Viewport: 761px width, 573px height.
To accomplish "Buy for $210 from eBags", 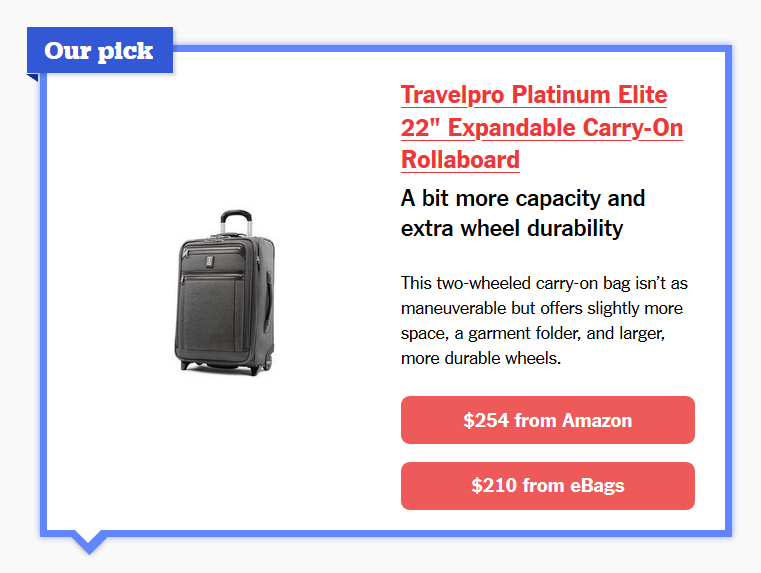I will (547, 486).
